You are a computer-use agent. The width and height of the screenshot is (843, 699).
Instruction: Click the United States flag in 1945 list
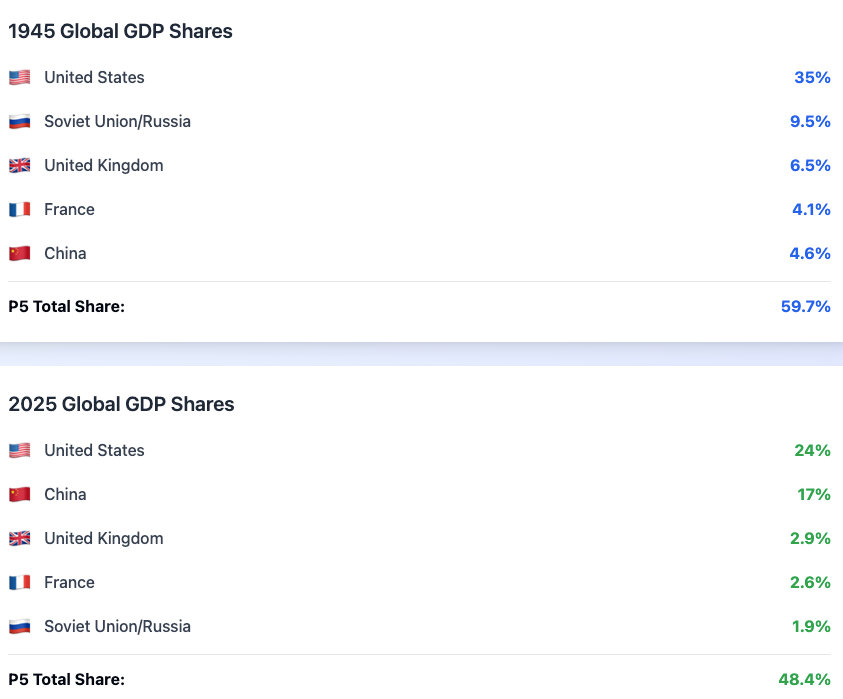pyautogui.click(x=19, y=78)
